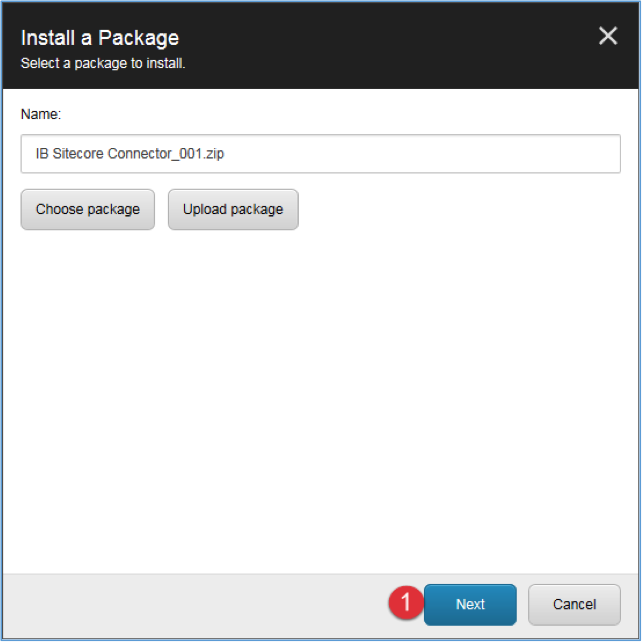Open the Choose package browser
This screenshot has height=642, width=642.
click(x=88, y=209)
